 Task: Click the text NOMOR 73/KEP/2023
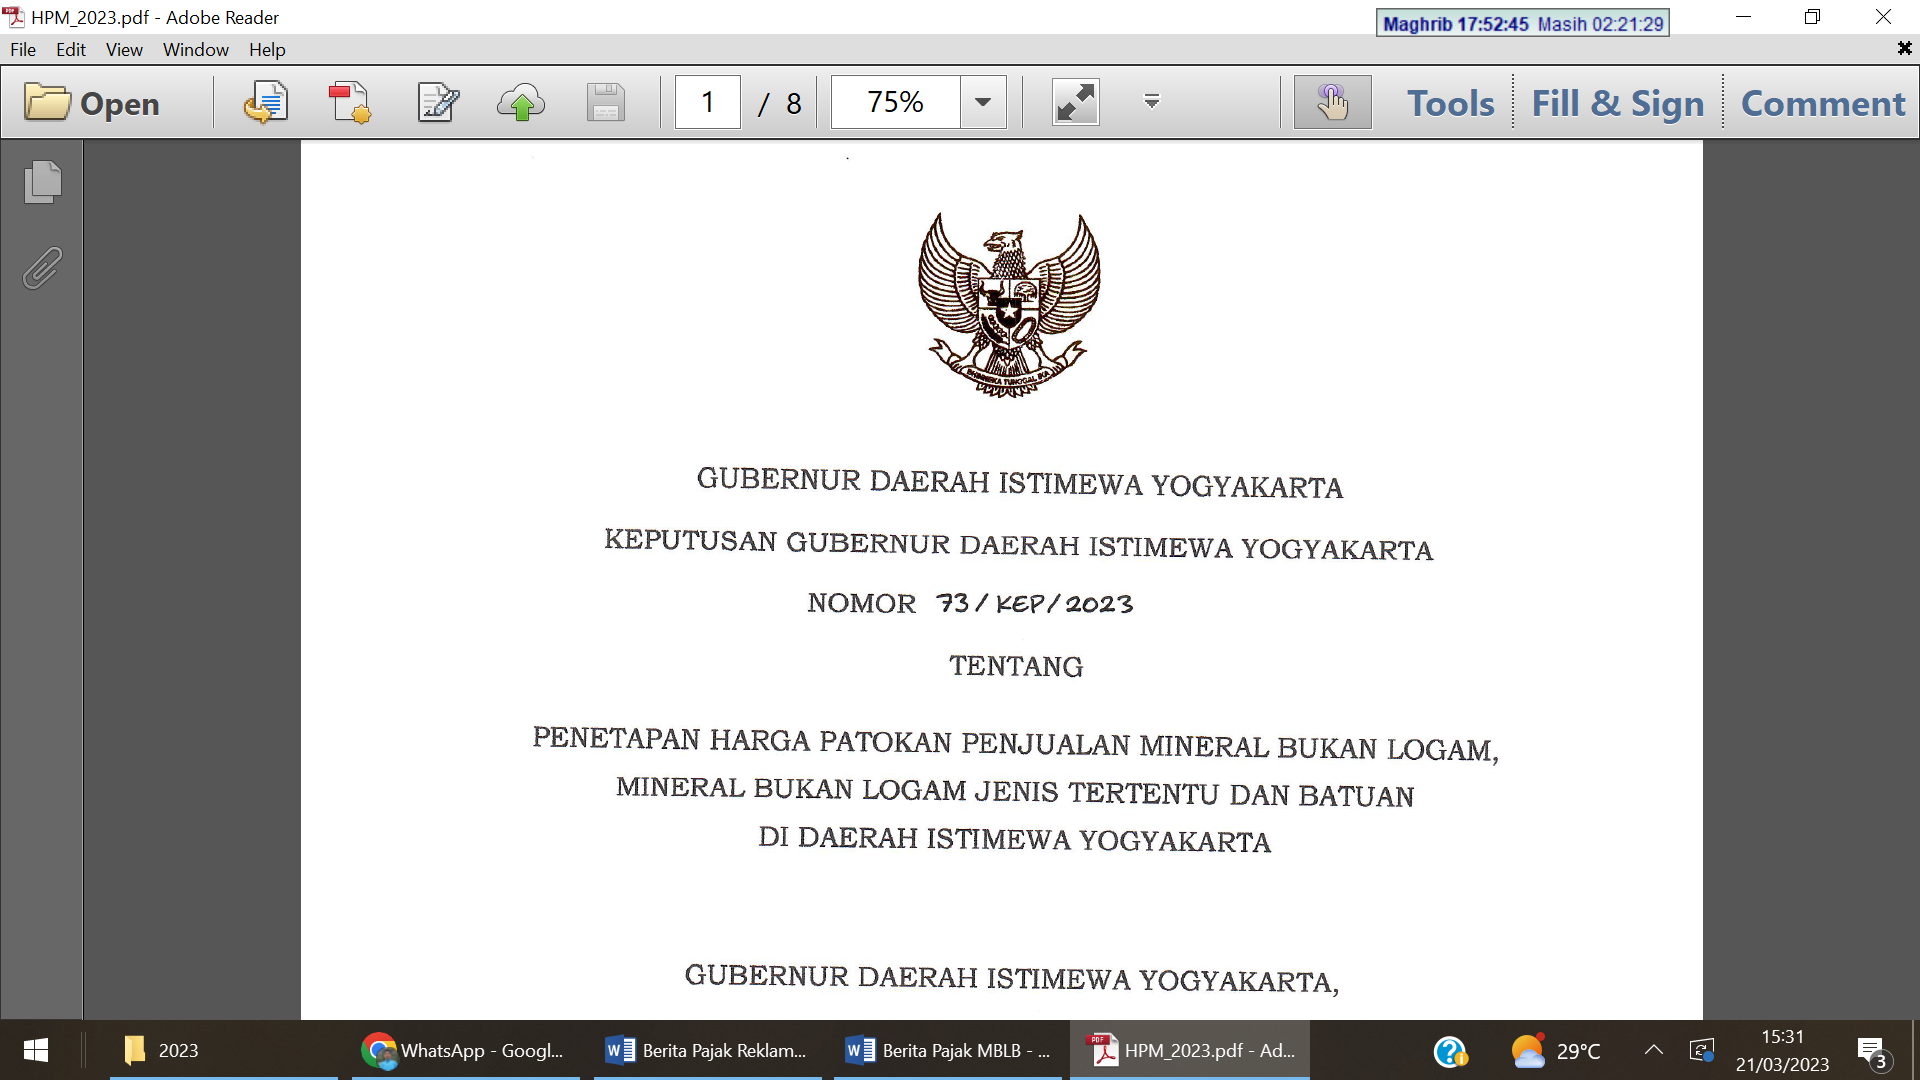coord(970,603)
